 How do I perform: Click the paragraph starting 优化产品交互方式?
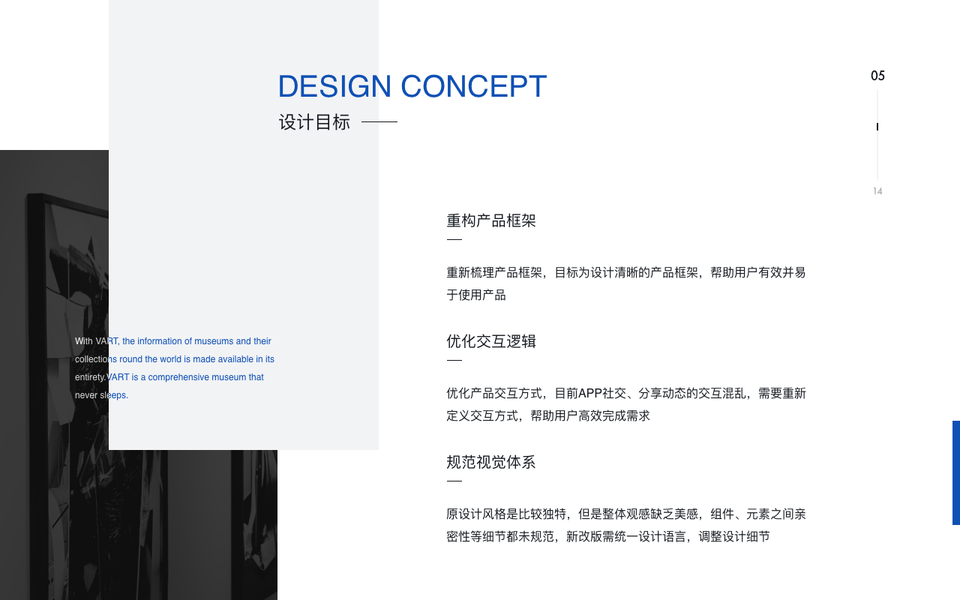click(x=626, y=404)
